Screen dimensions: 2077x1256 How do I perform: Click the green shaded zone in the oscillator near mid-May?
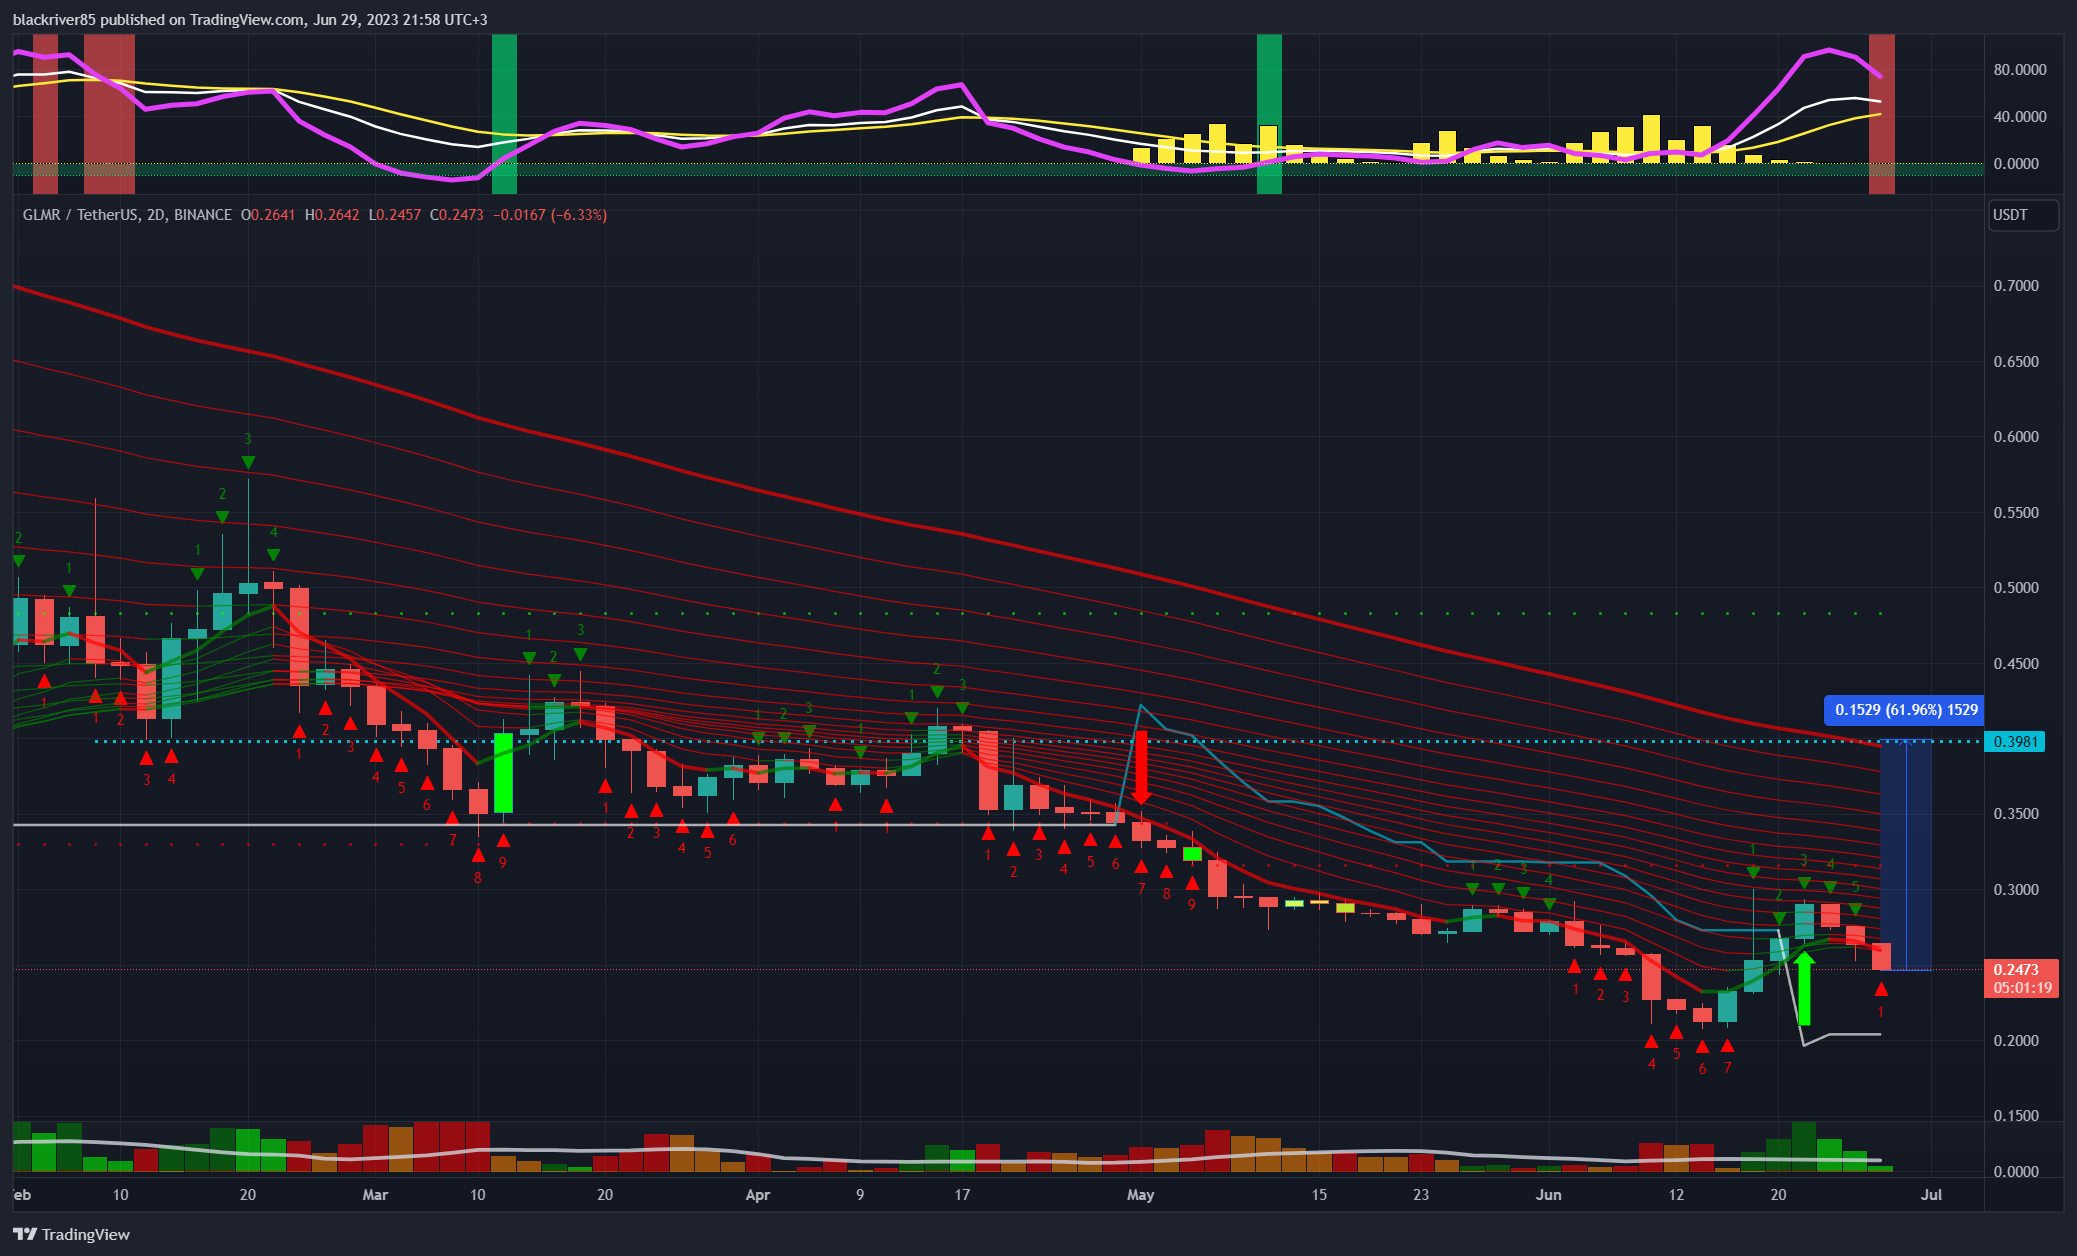coord(1269,114)
